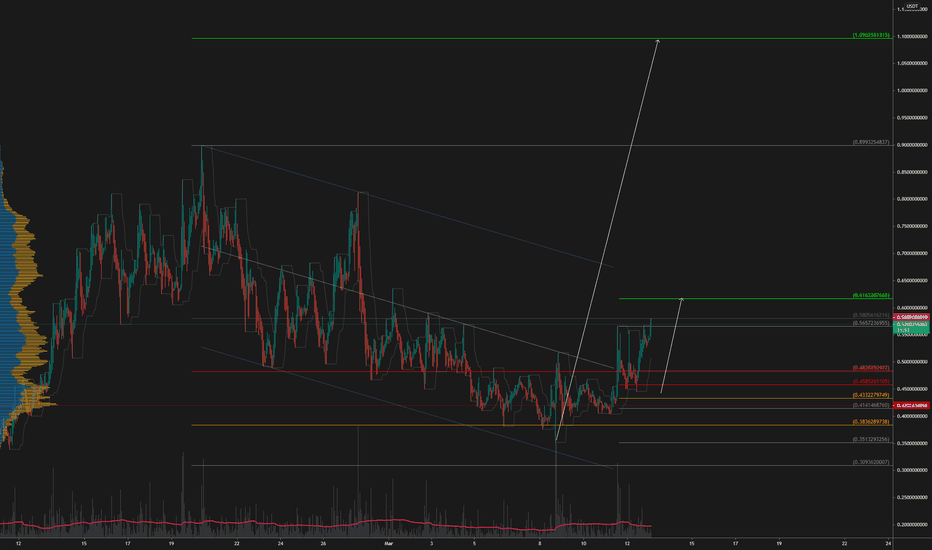Click the 26 date label on the time axis
932x550 pixels.
(323, 543)
